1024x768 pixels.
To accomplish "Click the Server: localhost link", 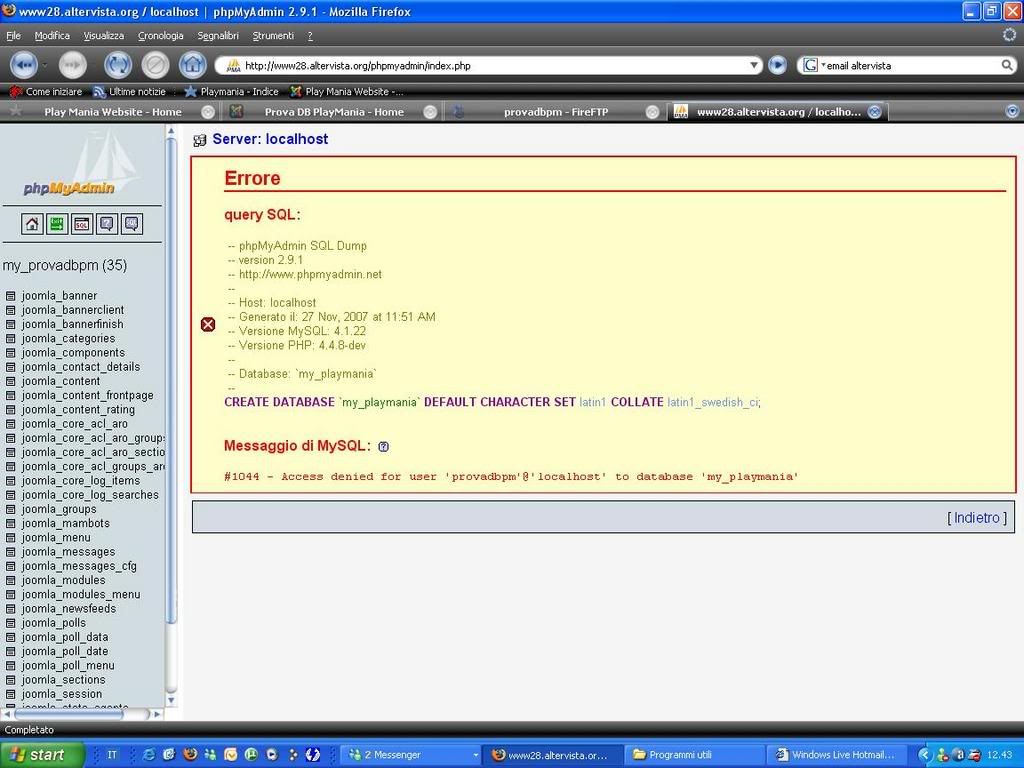I will [270, 139].
